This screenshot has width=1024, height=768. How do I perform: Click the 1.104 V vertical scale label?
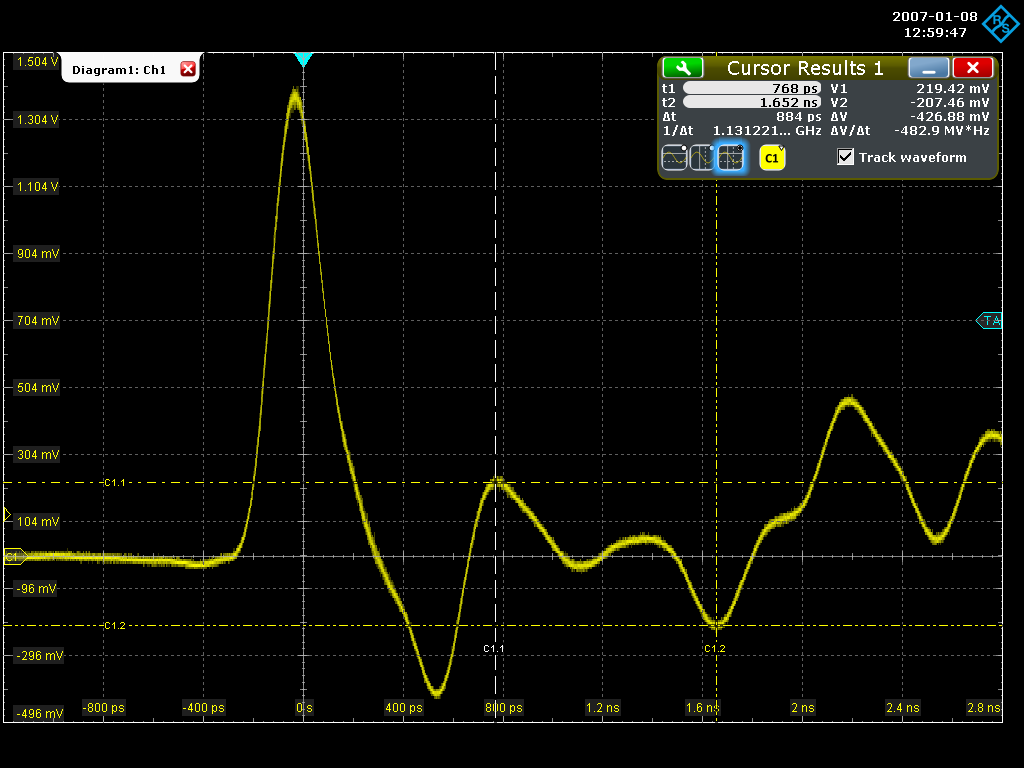click(x=37, y=187)
